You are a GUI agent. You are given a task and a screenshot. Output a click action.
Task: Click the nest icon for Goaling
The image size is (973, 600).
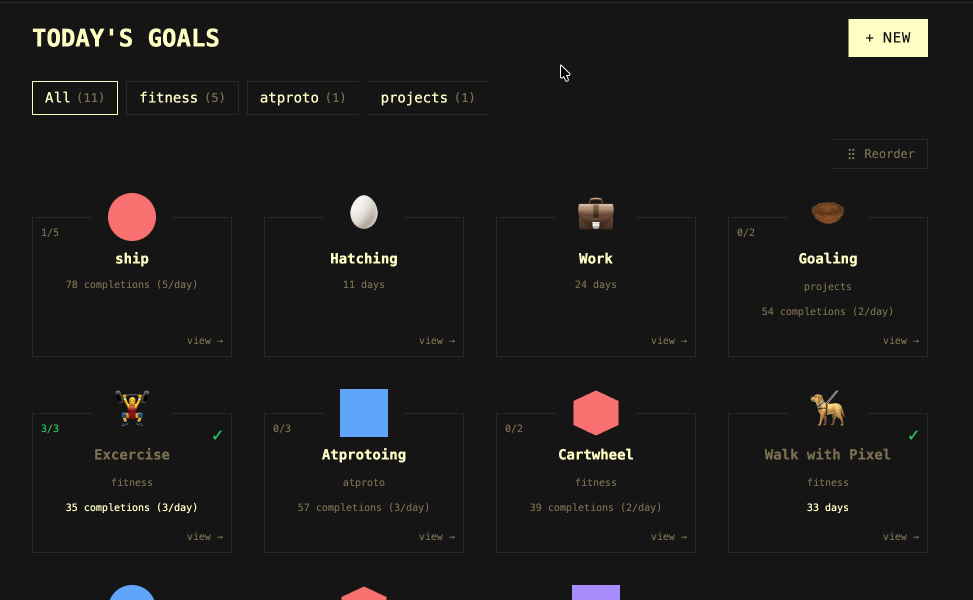point(827,212)
